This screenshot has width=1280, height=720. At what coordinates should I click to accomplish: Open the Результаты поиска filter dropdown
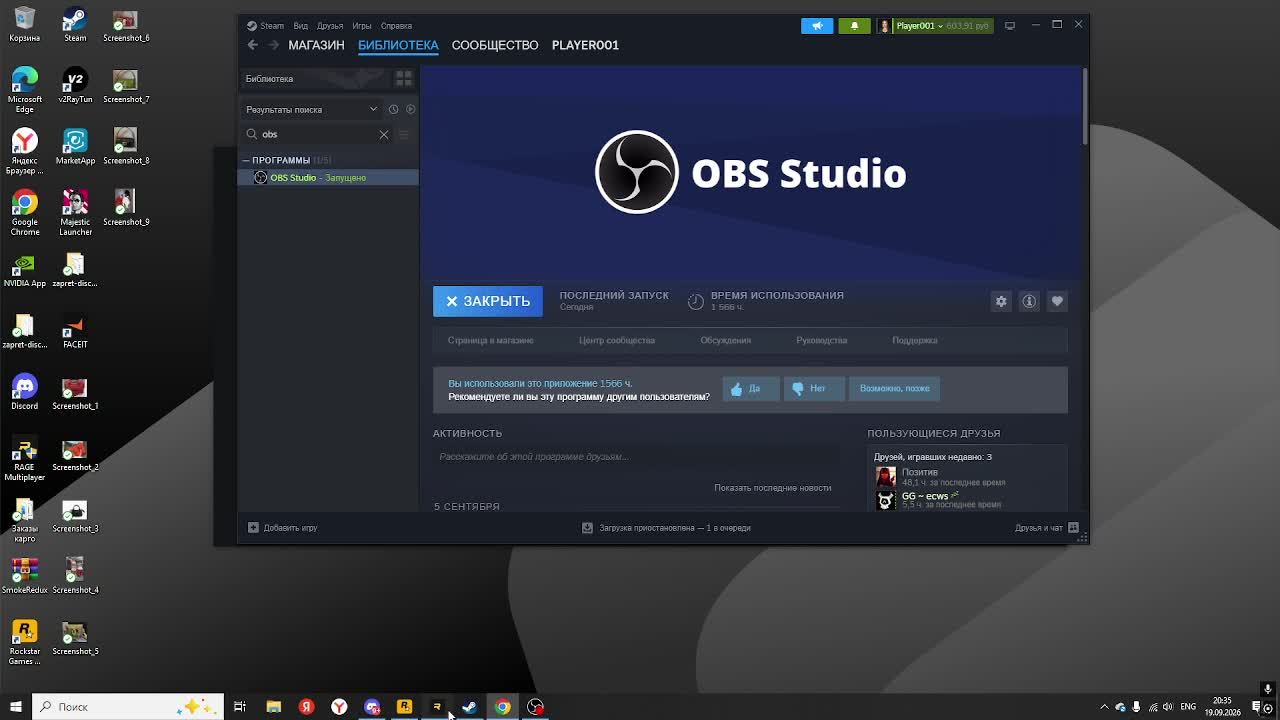[312, 109]
